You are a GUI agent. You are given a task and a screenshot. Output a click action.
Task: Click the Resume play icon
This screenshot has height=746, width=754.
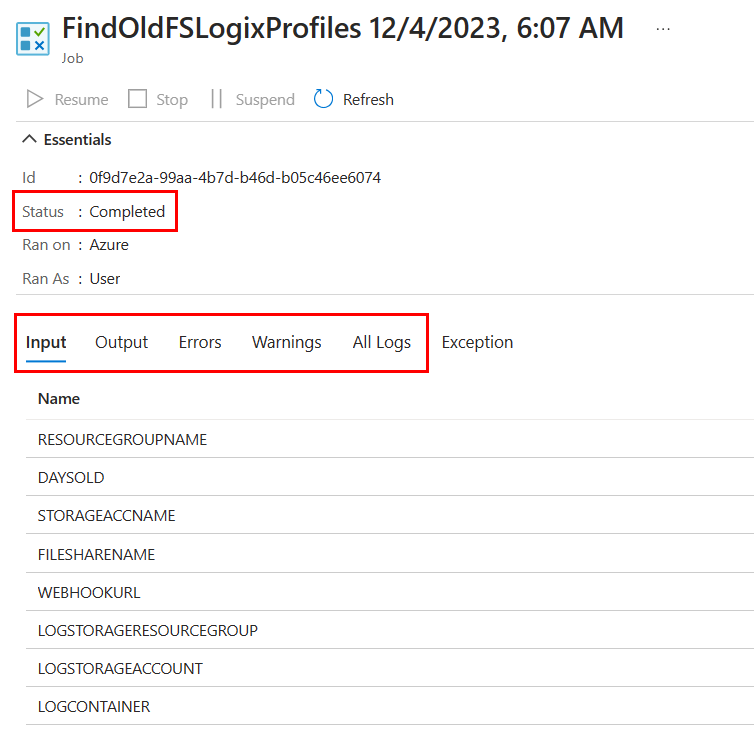pyautogui.click(x=35, y=99)
